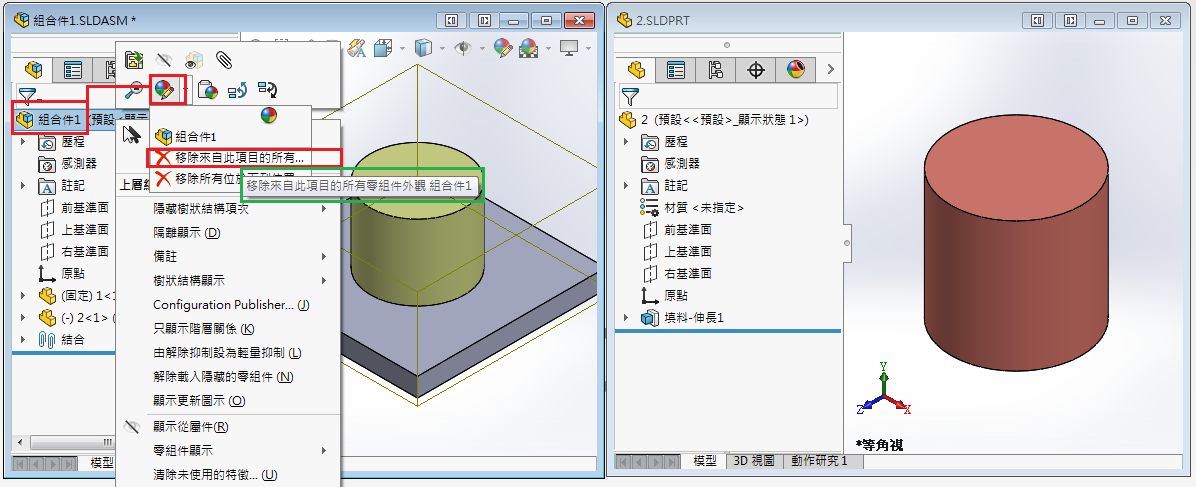Screen dimensions: 1196x487
Task: Choose 顯示更新圖示 (O)
Action: (227, 400)
